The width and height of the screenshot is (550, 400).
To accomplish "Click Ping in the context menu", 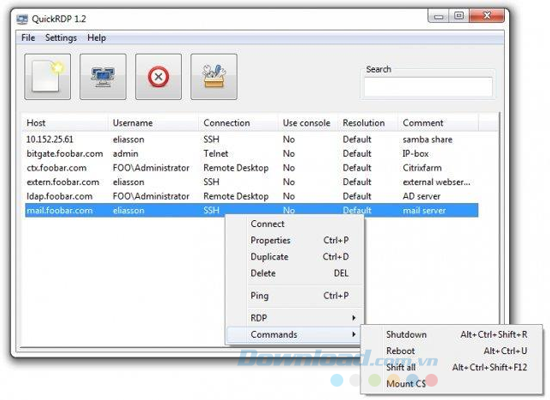I will tap(260, 296).
